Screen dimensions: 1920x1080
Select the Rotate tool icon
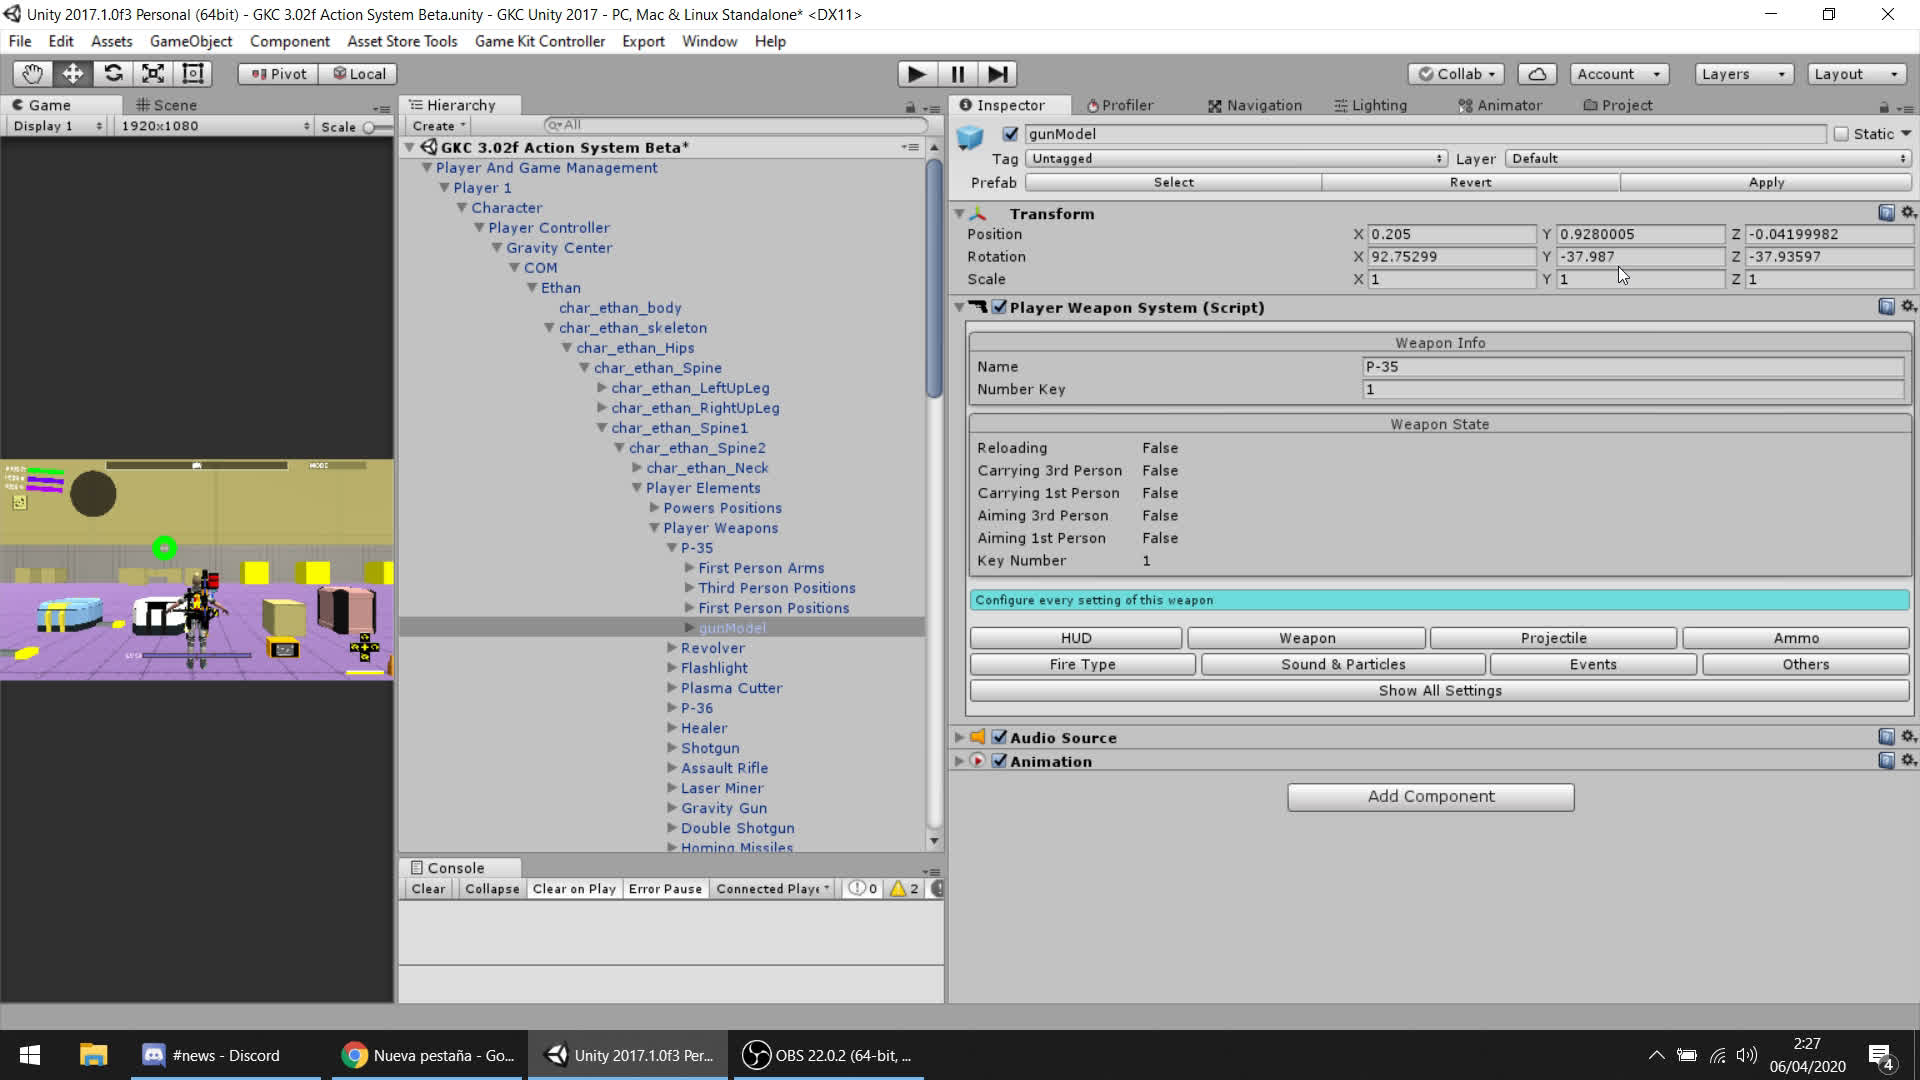113,74
